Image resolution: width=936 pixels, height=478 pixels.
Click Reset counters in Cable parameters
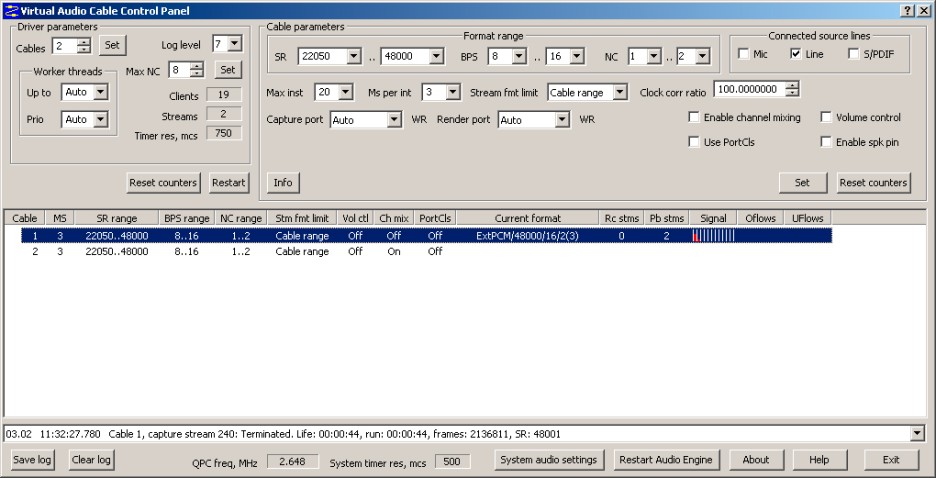[873, 183]
